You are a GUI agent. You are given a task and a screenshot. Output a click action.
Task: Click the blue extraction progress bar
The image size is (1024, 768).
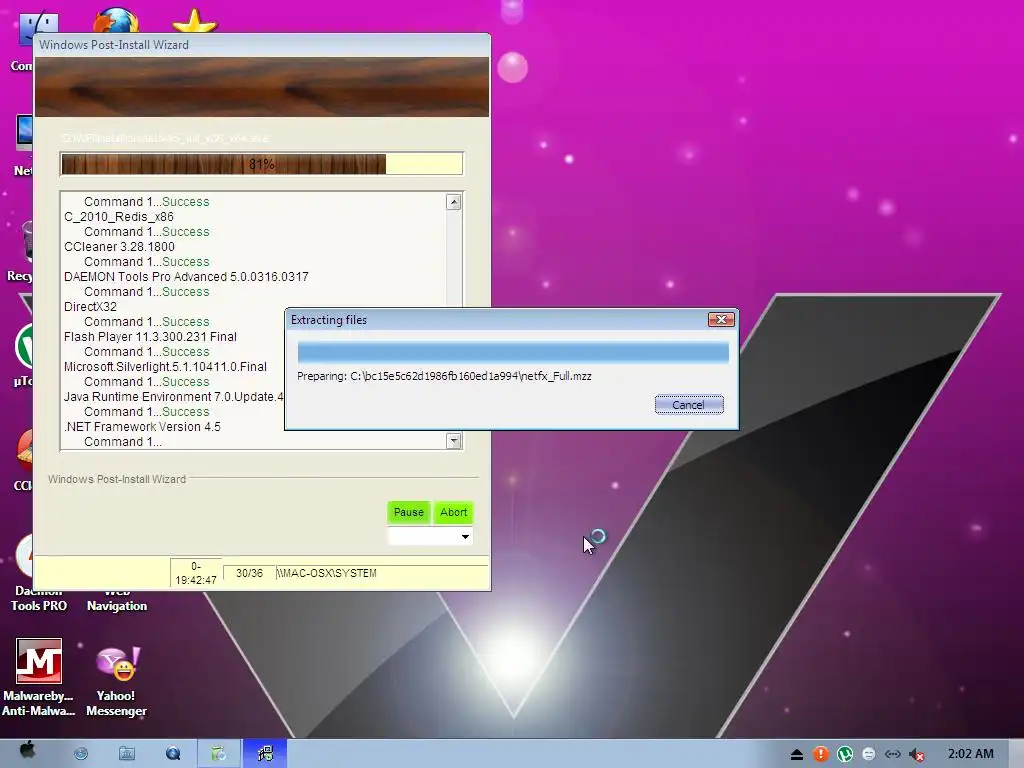(513, 353)
